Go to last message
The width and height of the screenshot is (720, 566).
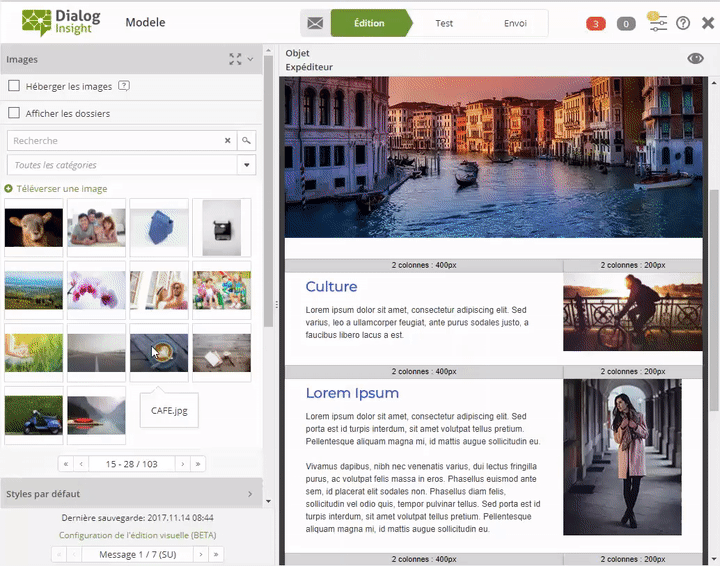coord(216,555)
